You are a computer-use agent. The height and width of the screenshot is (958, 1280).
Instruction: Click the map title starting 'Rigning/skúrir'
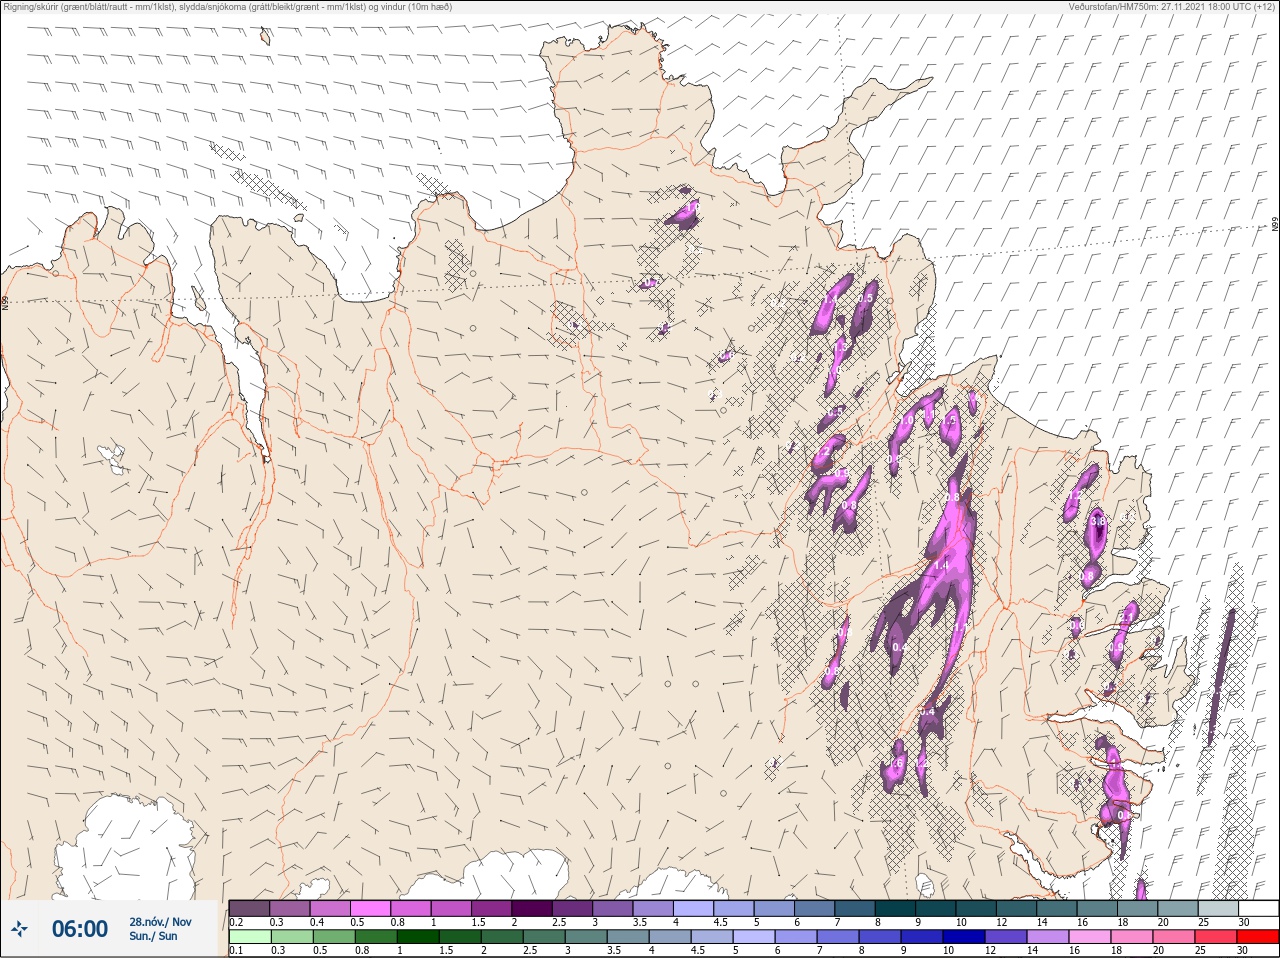[228, 6]
